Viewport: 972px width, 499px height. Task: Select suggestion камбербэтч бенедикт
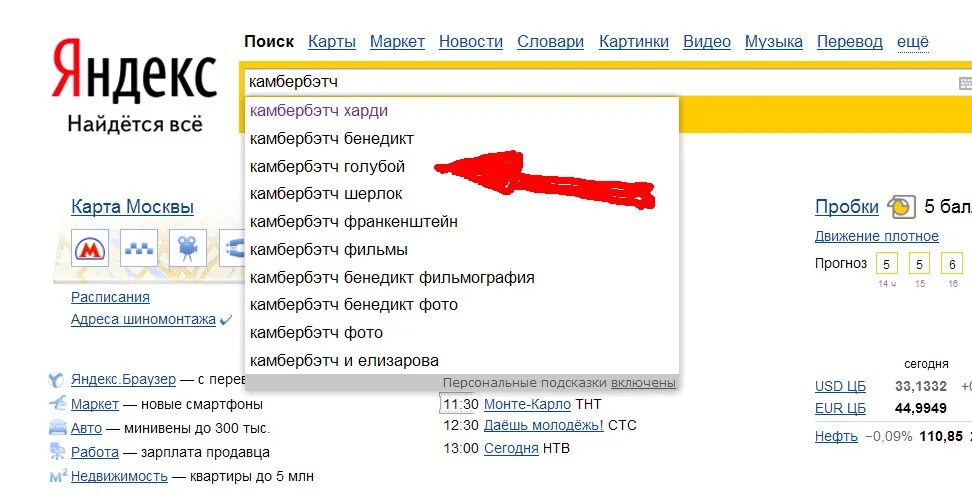[x=462, y=139]
